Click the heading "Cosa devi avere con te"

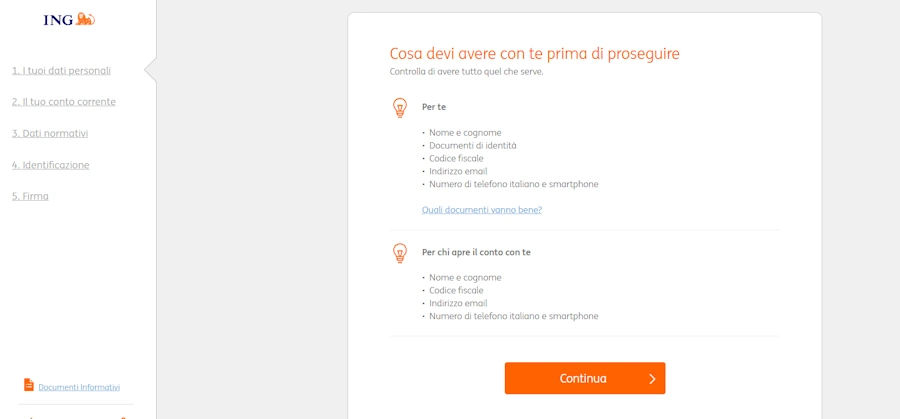click(534, 54)
